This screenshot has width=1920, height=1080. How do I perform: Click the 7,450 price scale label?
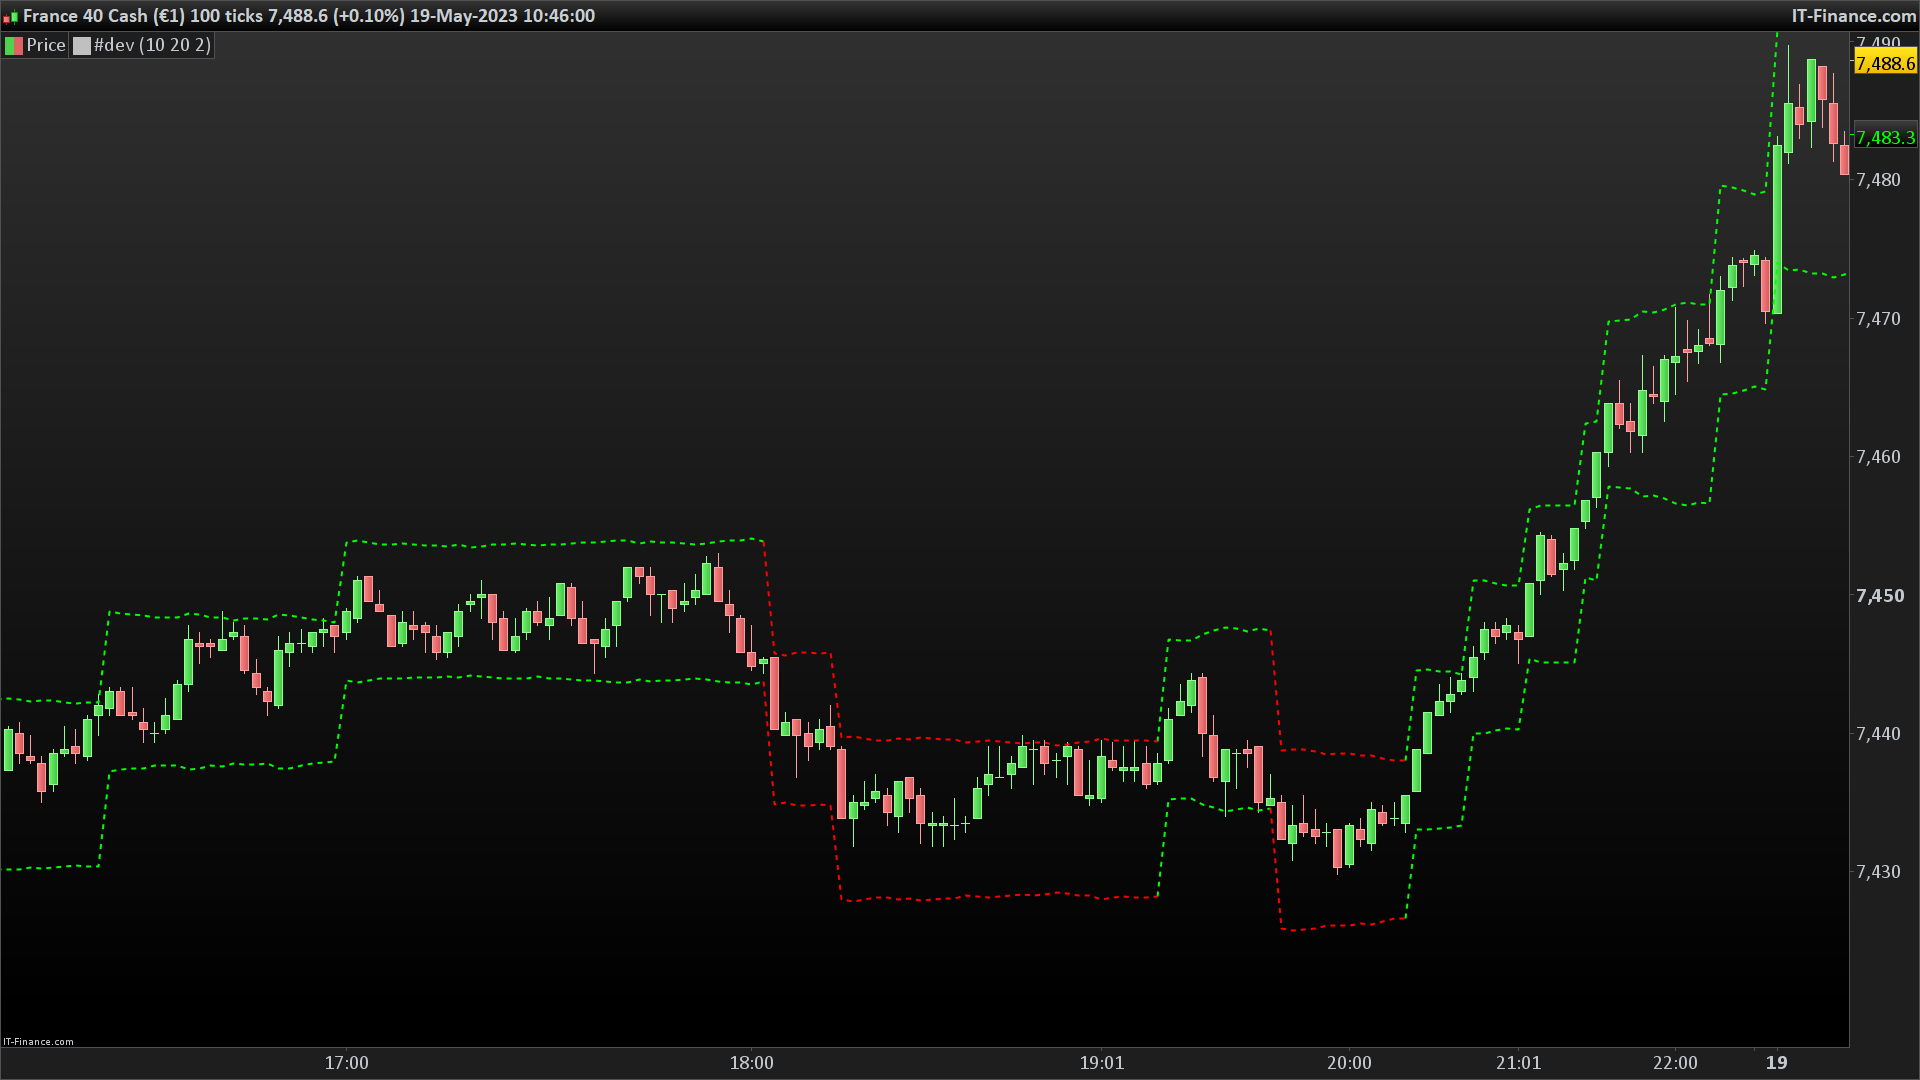tap(1879, 596)
